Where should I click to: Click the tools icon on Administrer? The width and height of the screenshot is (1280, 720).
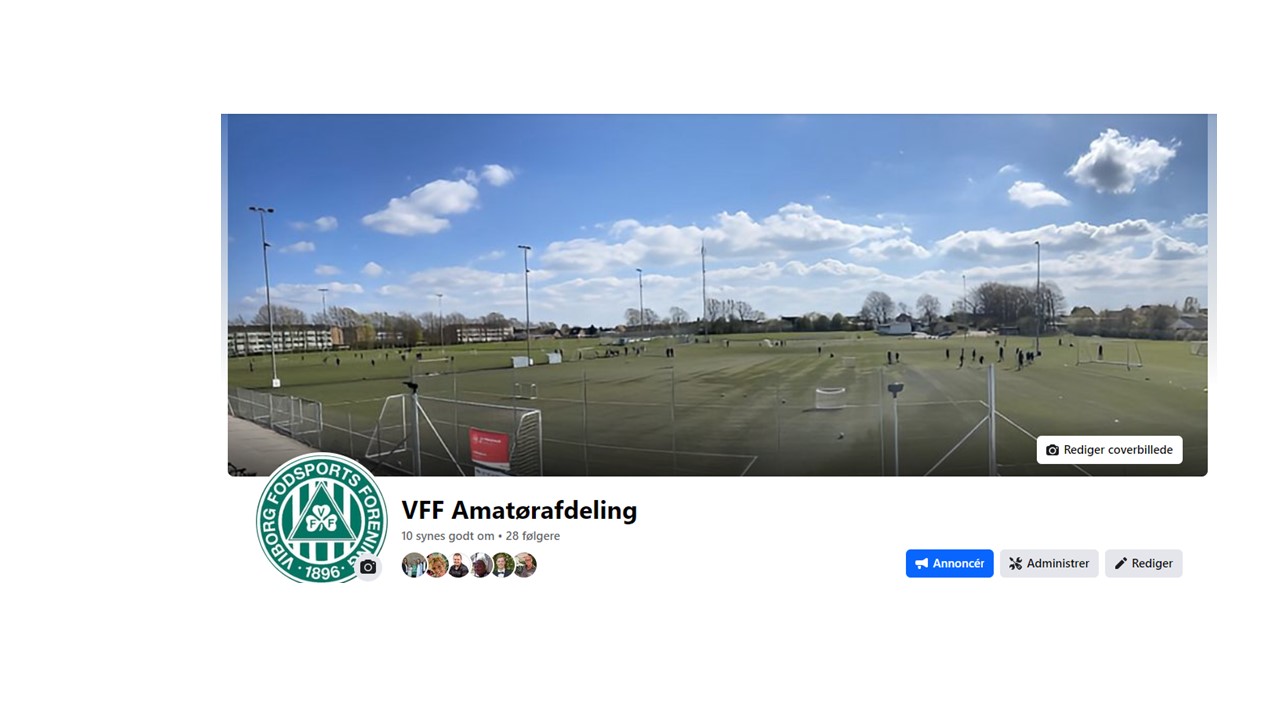(1015, 564)
